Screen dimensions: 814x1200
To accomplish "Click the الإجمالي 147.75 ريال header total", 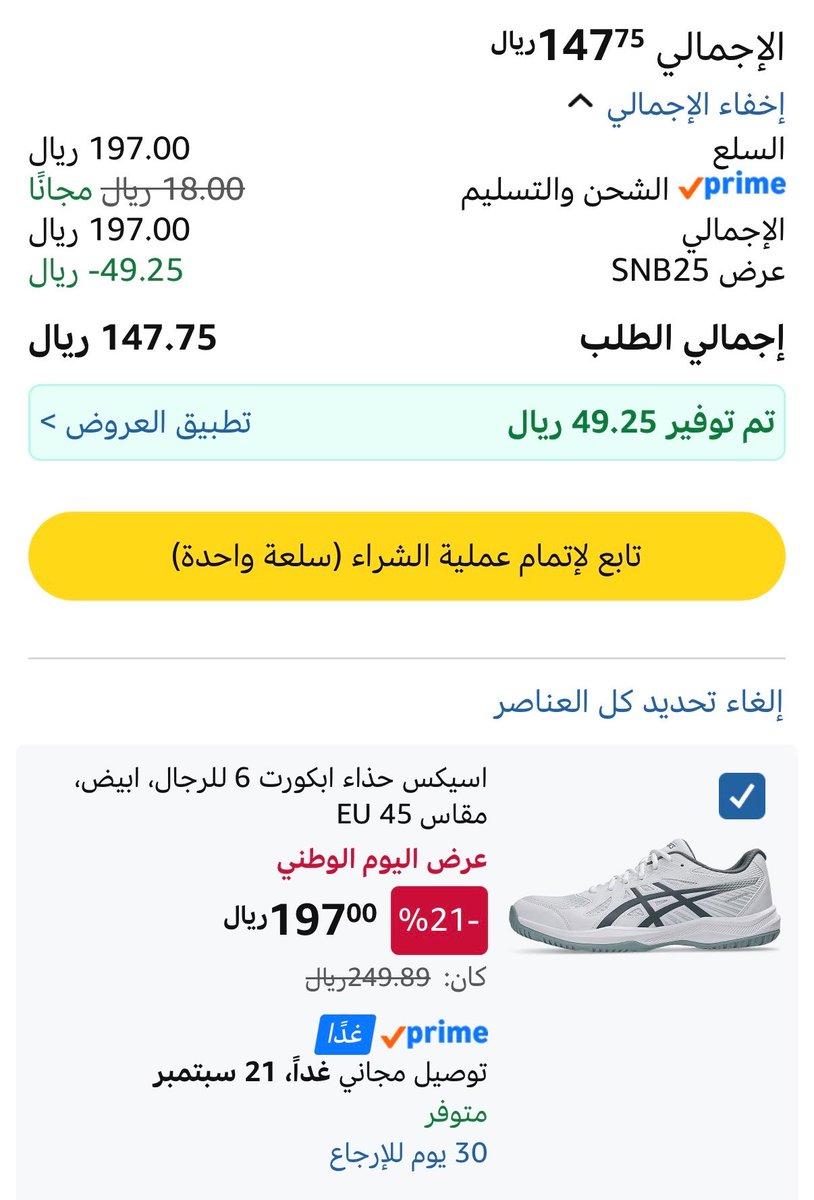I will [x=638, y=45].
